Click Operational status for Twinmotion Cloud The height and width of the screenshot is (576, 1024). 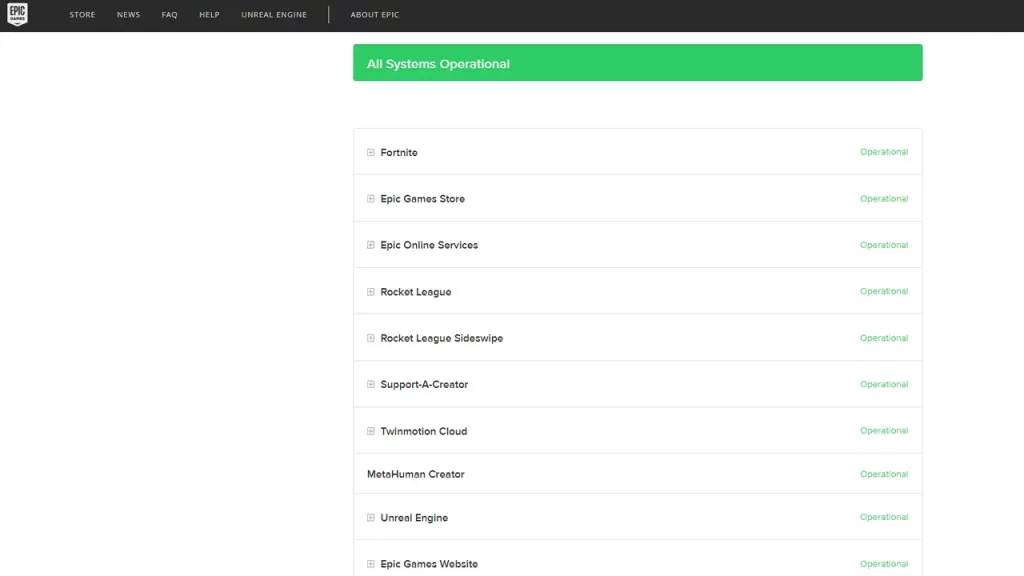[884, 430]
